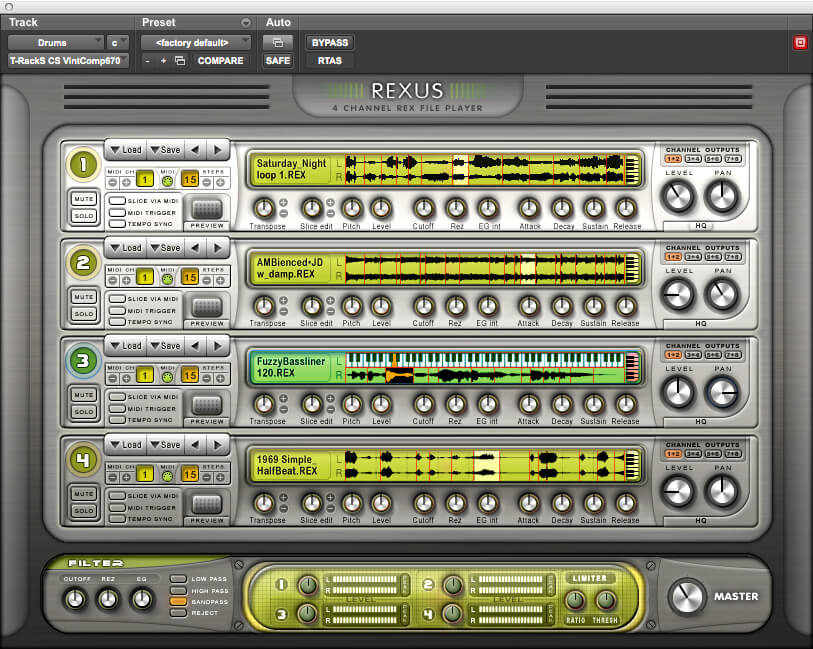Click the keyboard icon on channel 1 waveform
Image resolution: width=813 pixels, height=649 pixels.
pyautogui.click(x=633, y=170)
